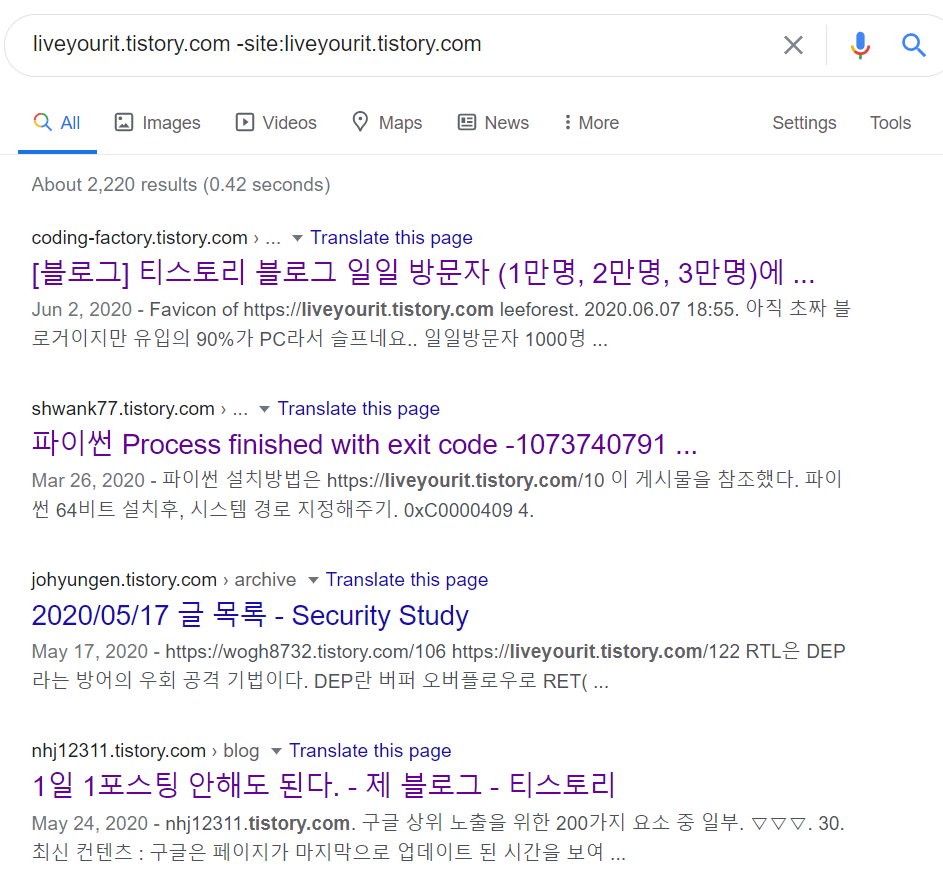Viewport: 943px width, 873px height.
Task: Click the nhj12311.tistory.com › blog URL text
Action: pyautogui.click(x=146, y=750)
